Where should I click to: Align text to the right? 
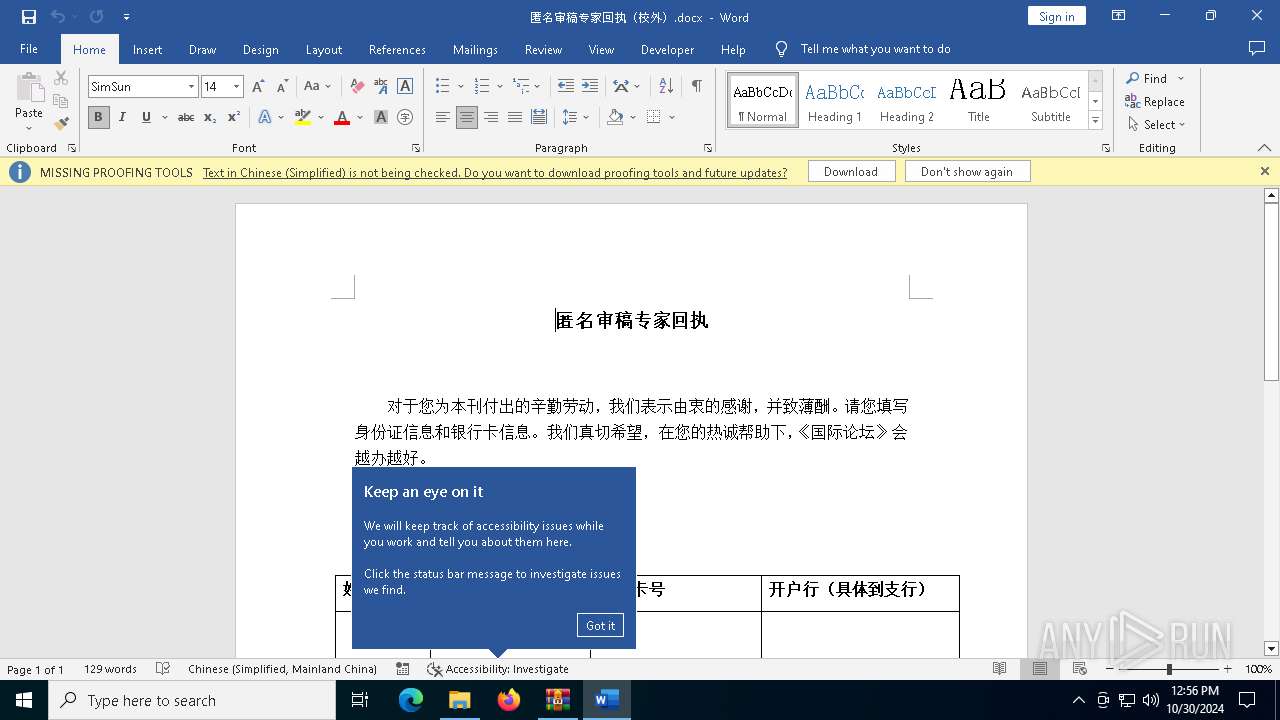491,117
